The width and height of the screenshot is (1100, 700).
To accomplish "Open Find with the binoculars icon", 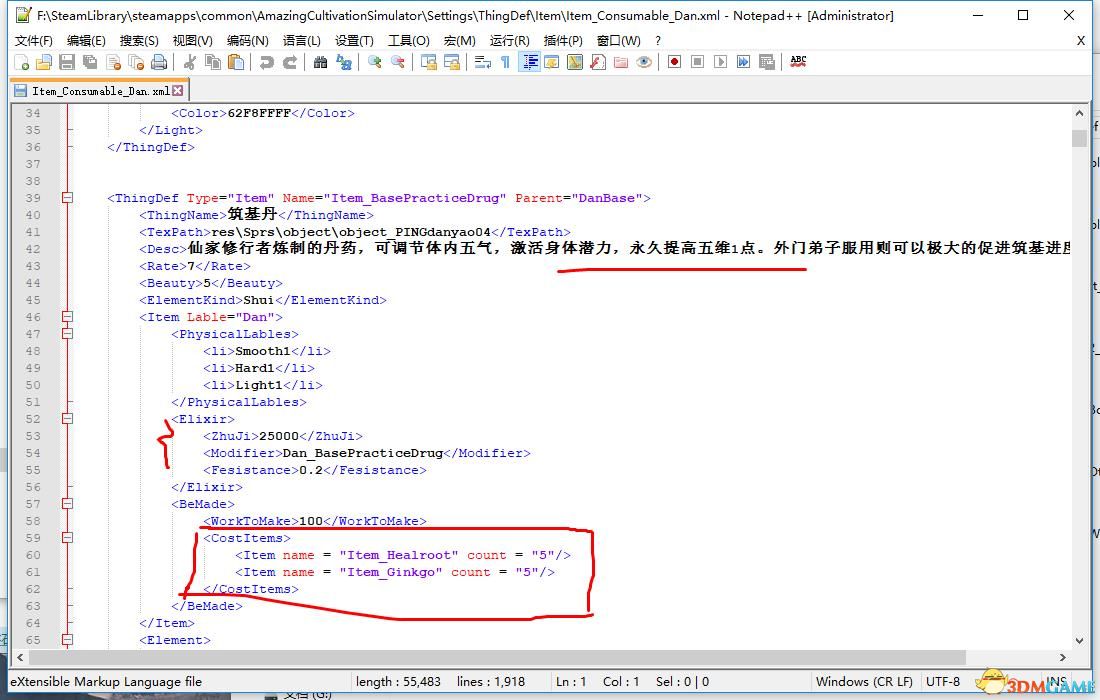I will 321,62.
